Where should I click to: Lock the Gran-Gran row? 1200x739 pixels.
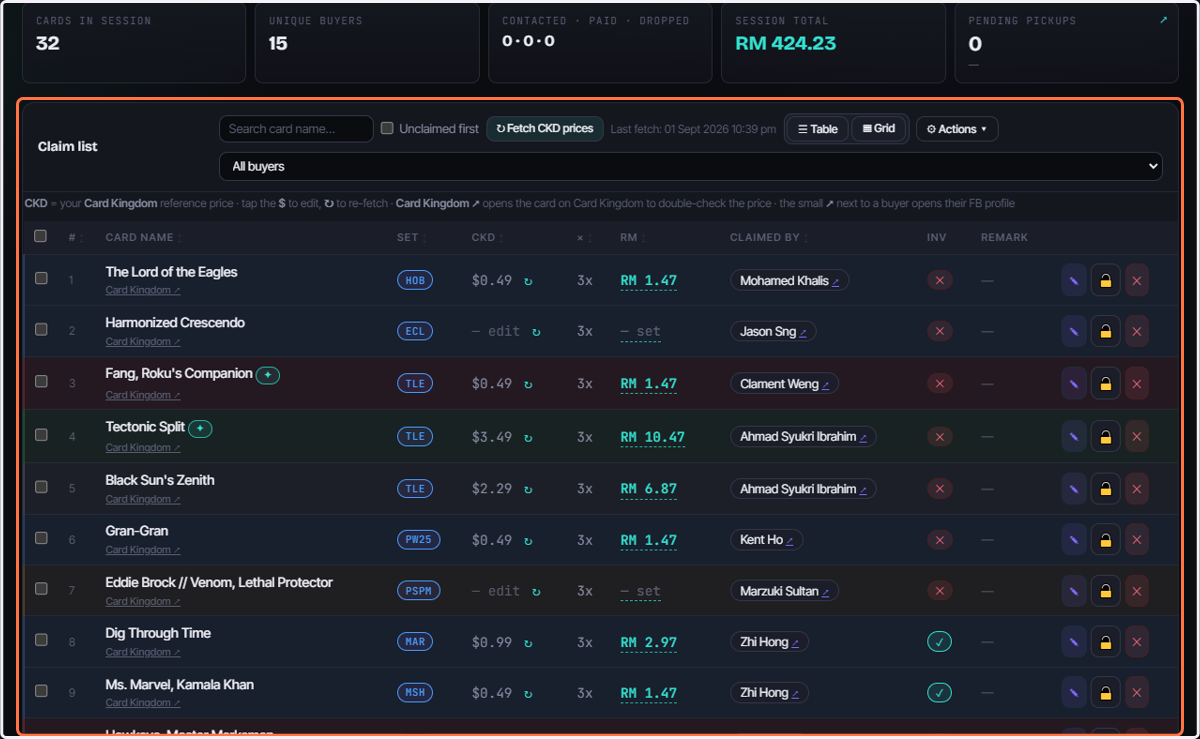tap(1105, 540)
